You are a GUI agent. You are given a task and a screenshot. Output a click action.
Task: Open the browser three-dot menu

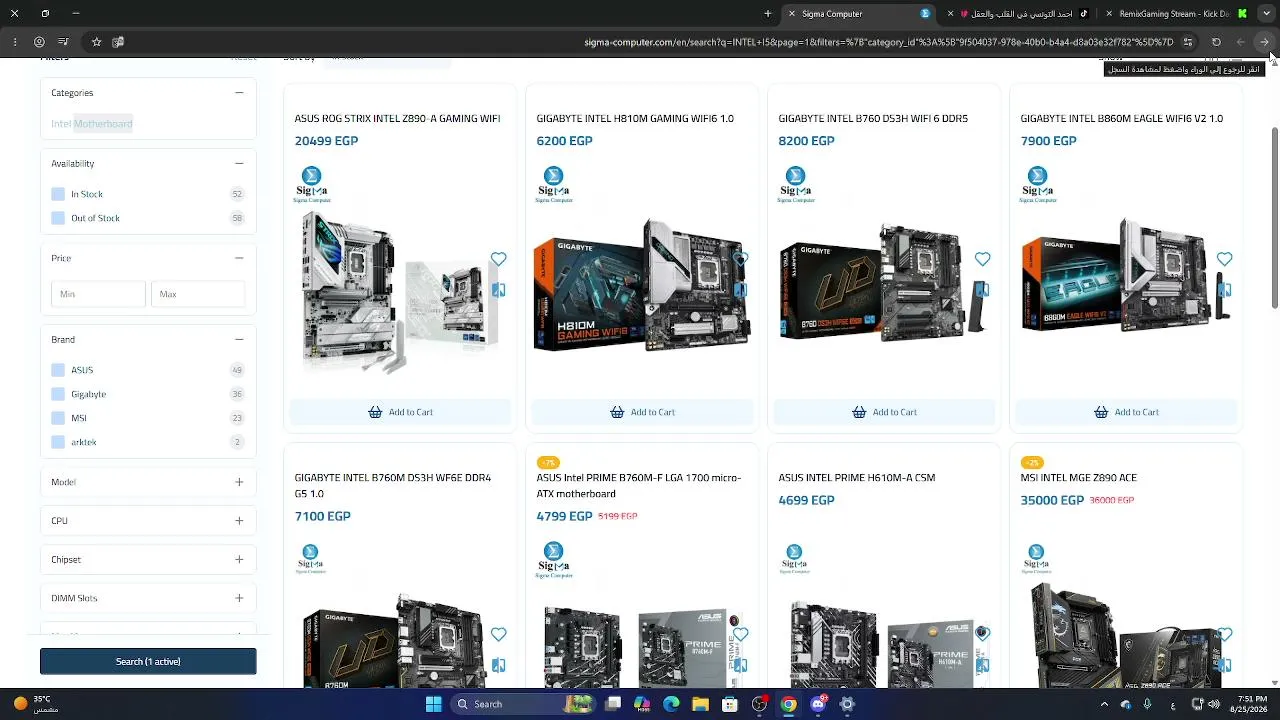[14, 42]
